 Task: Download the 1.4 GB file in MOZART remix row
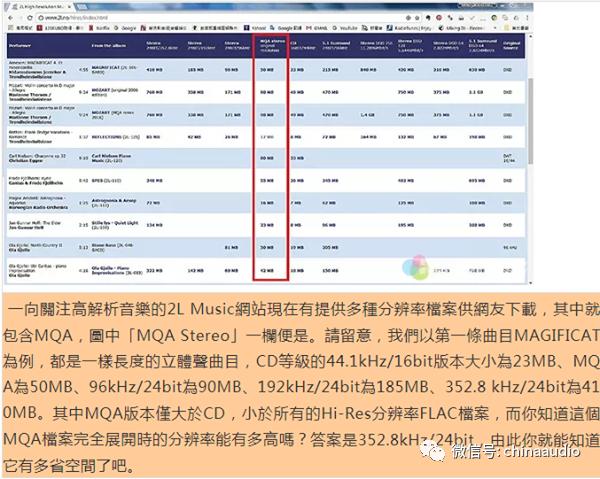[367, 115]
